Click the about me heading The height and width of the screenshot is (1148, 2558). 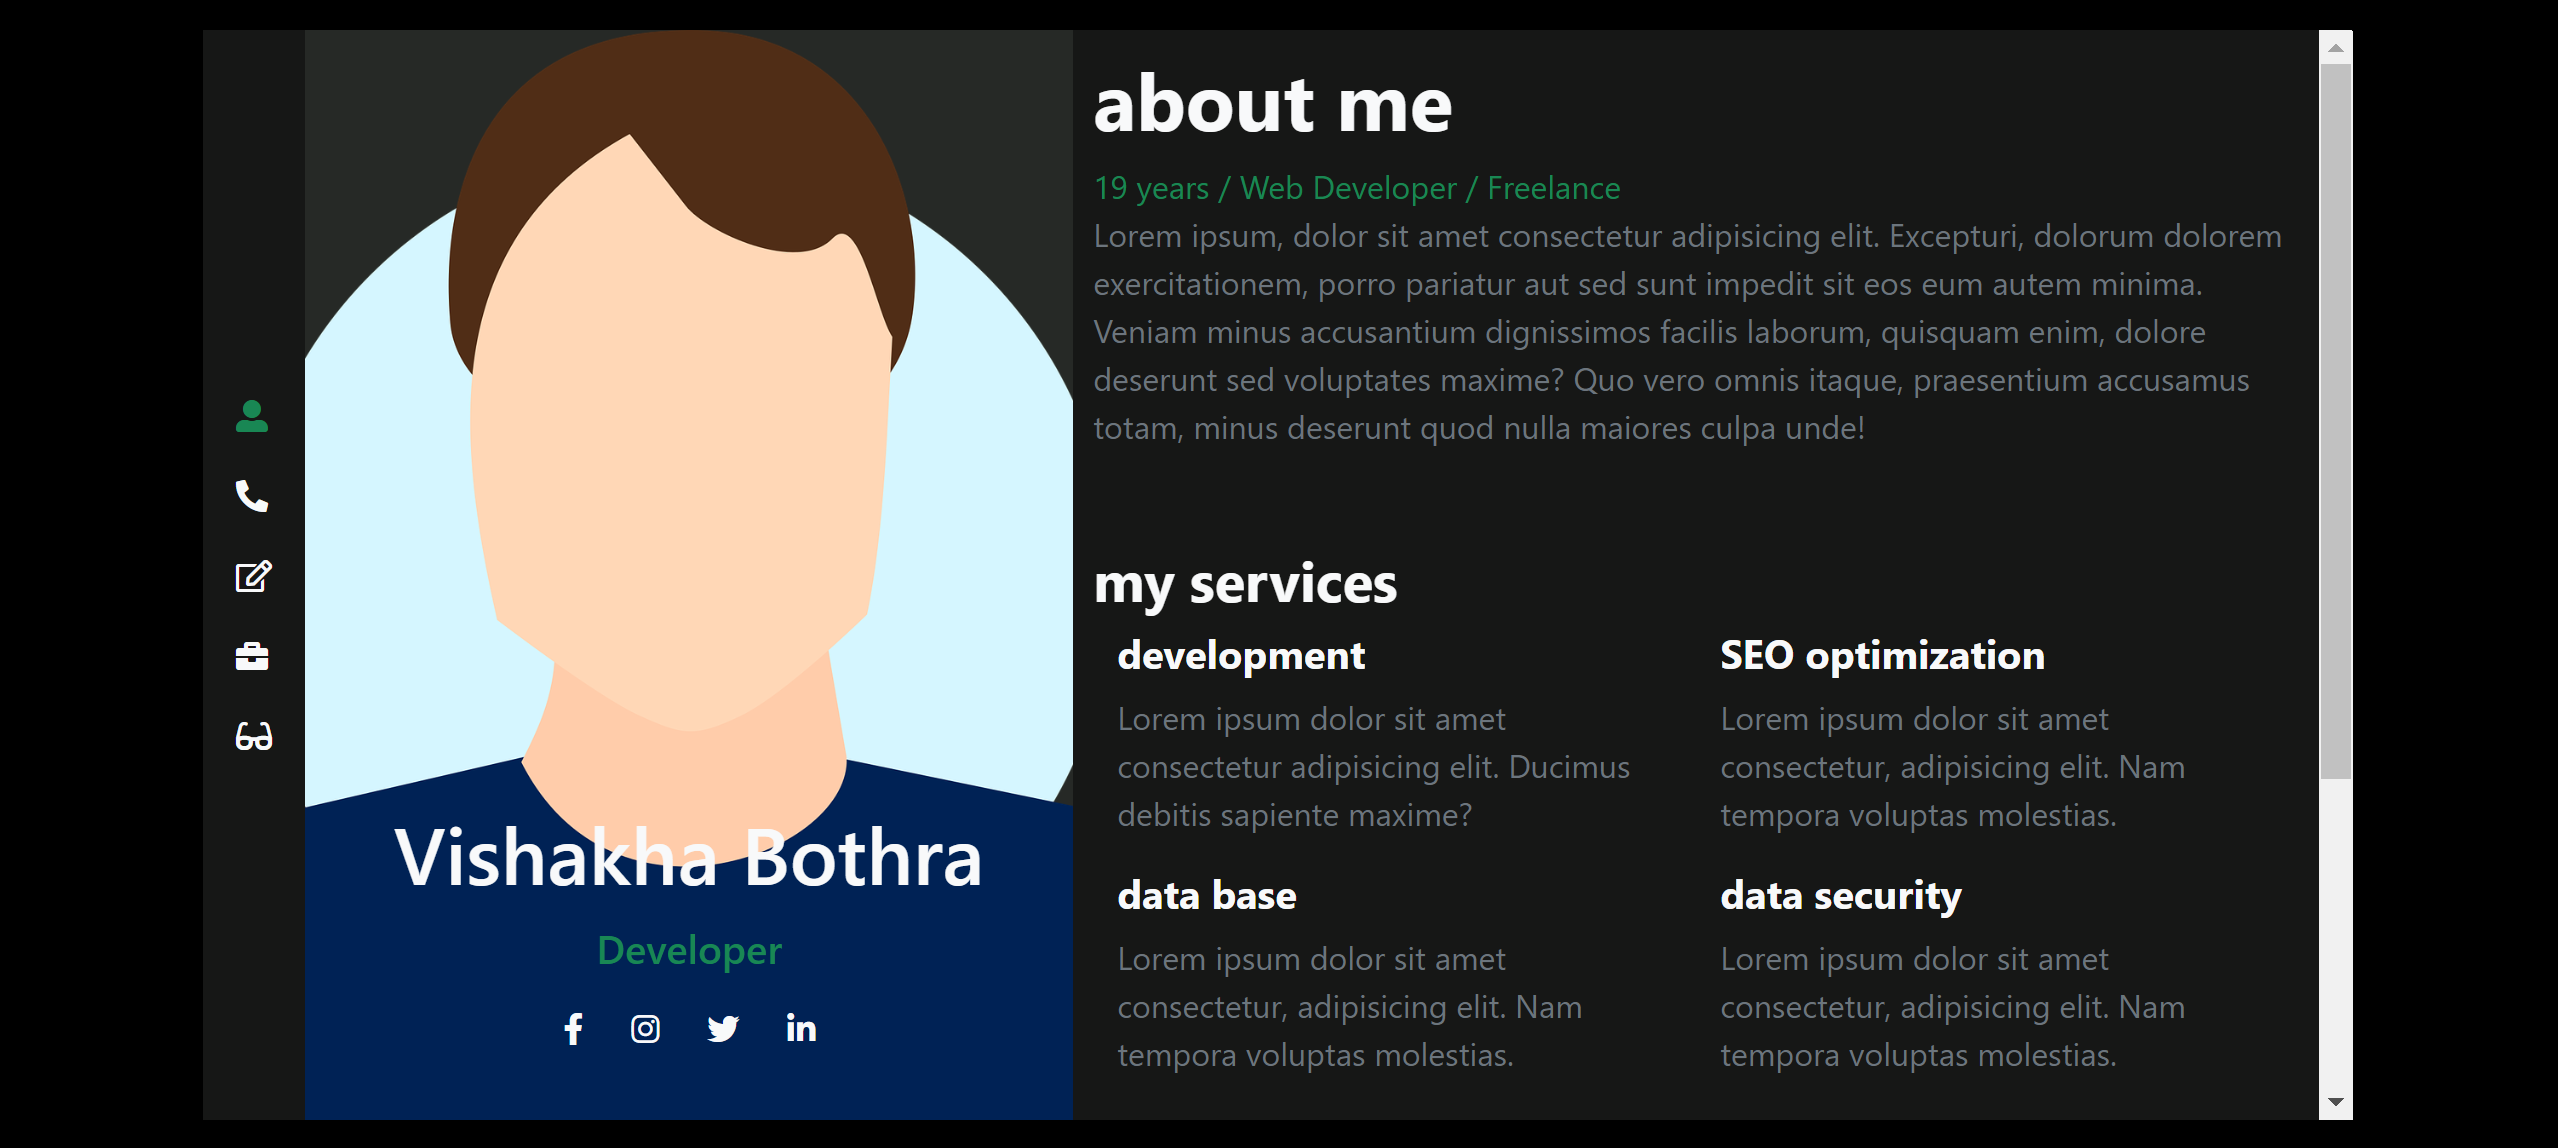click(1272, 106)
